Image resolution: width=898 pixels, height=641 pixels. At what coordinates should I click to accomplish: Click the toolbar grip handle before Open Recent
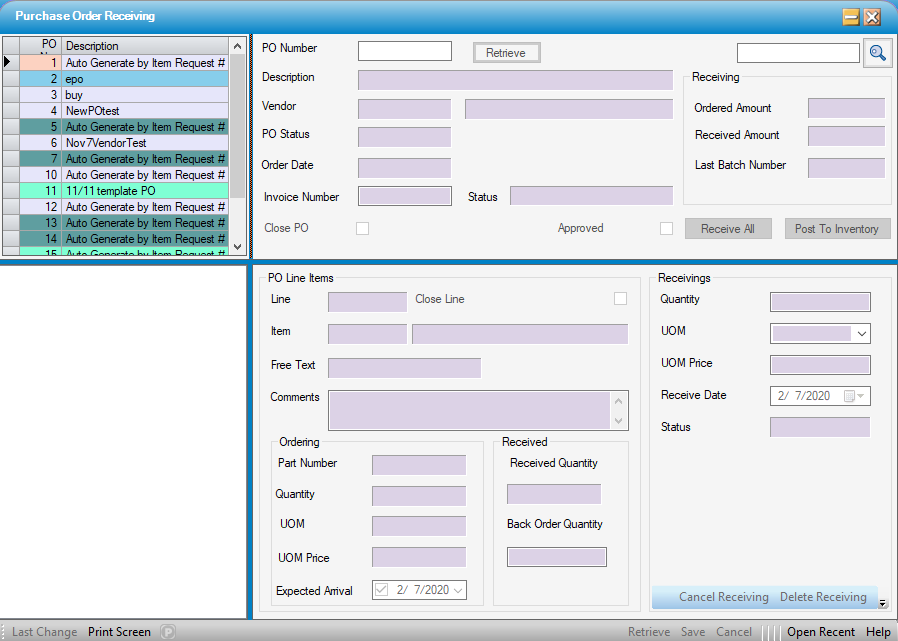coord(771,632)
